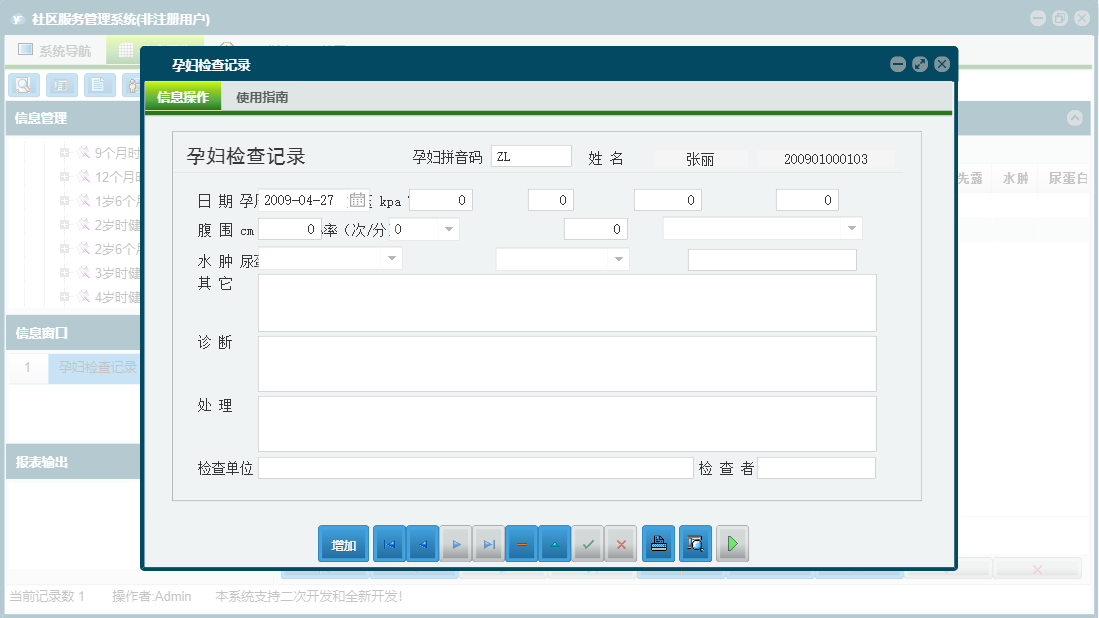The width and height of the screenshot is (1099, 618).
Task: Click the printer icon button
Action: click(659, 544)
